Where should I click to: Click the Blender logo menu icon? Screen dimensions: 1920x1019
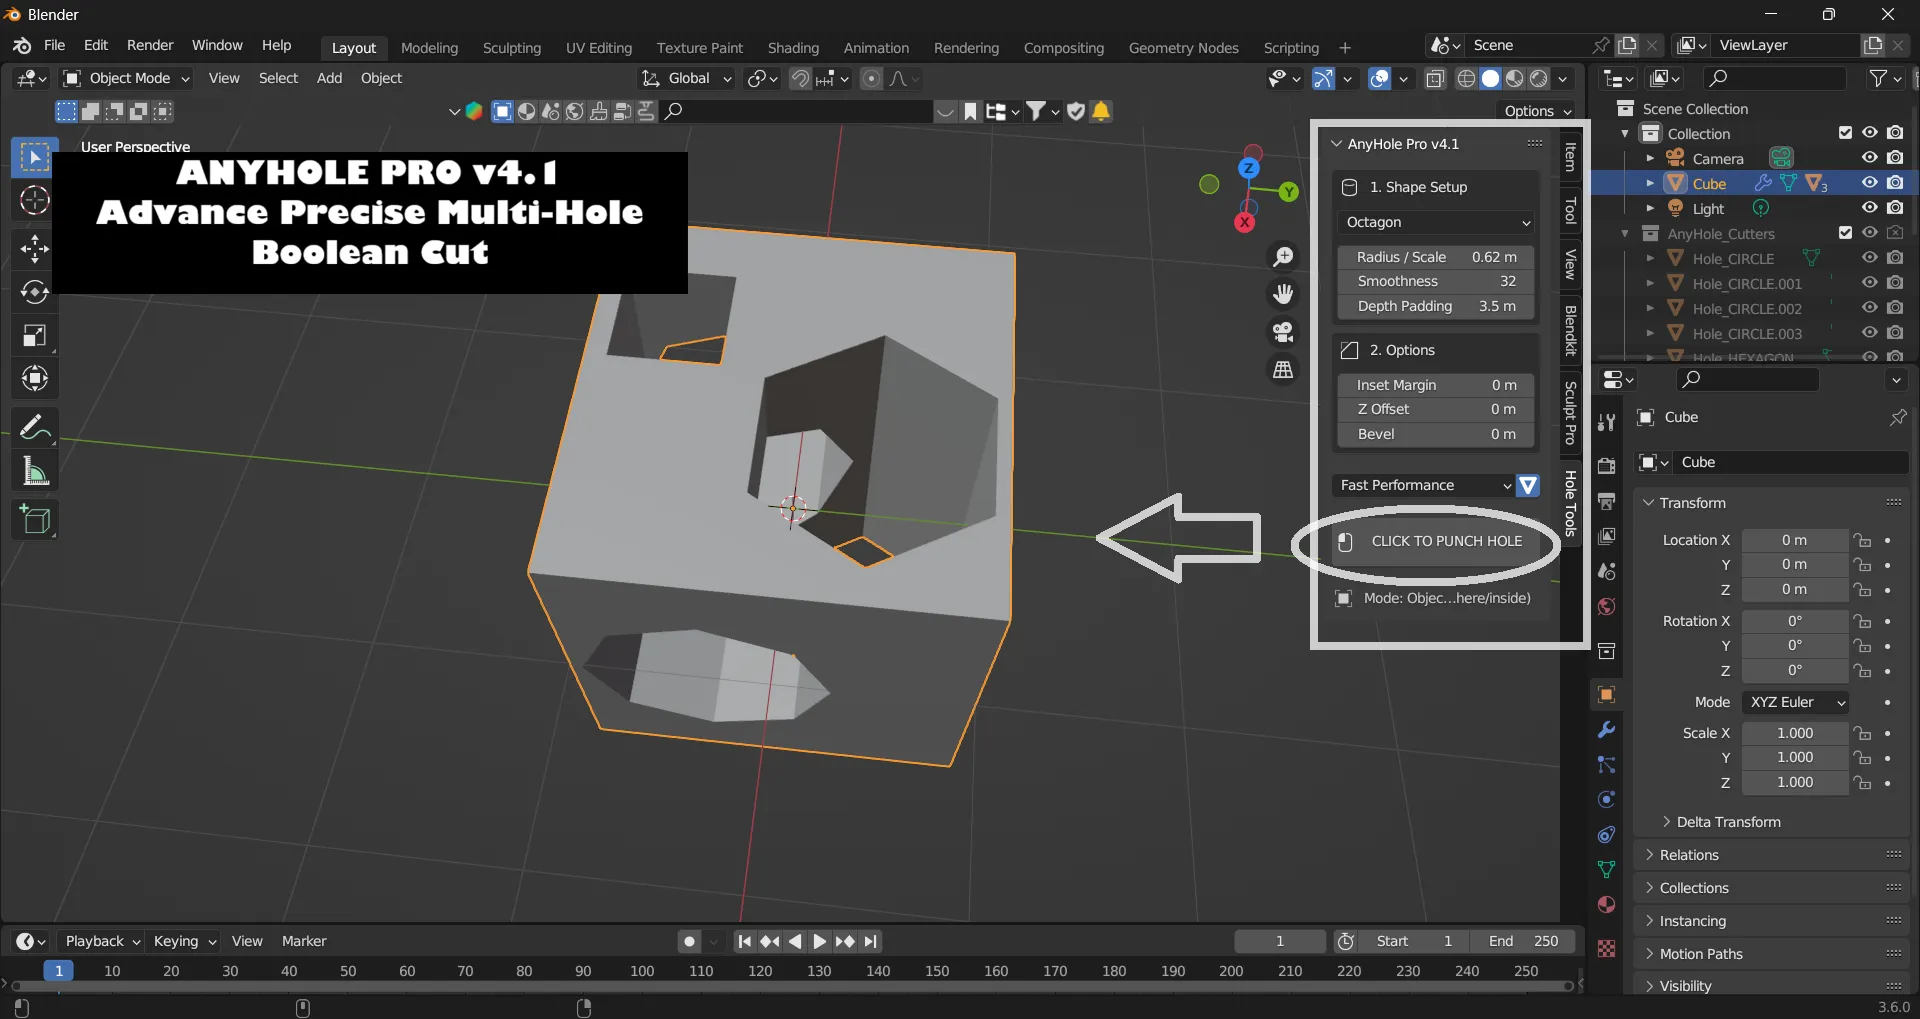[22, 46]
